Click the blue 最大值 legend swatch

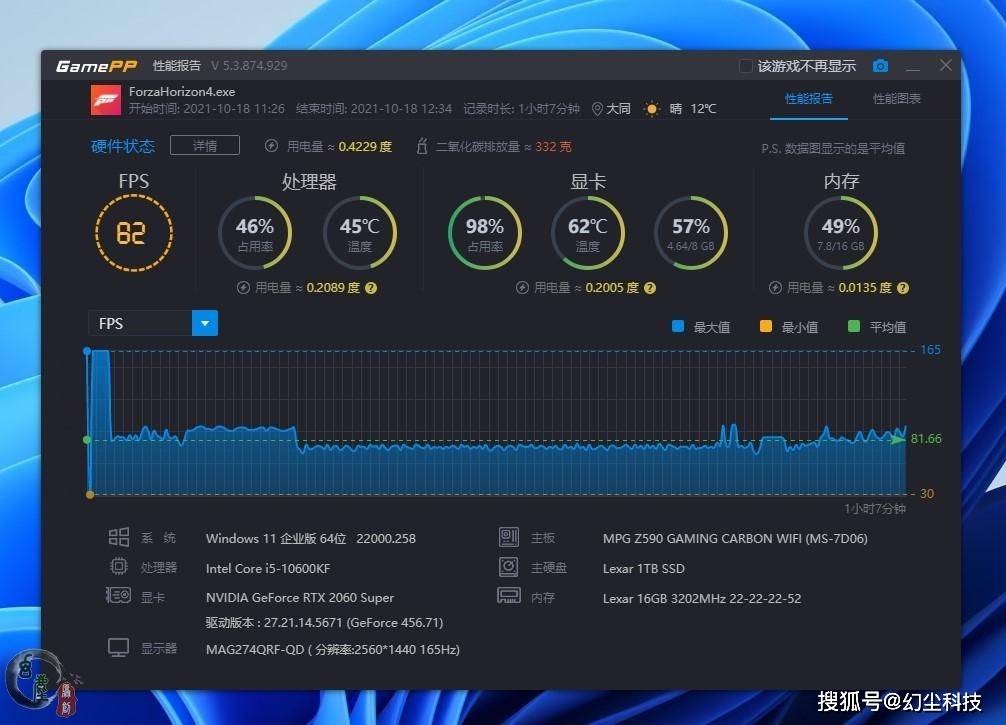tap(678, 327)
